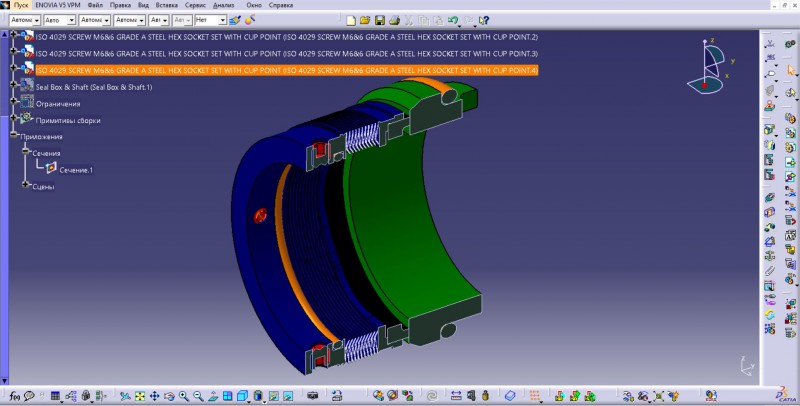Open the Правка menu
800x406 pixels.
coord(120,5)
